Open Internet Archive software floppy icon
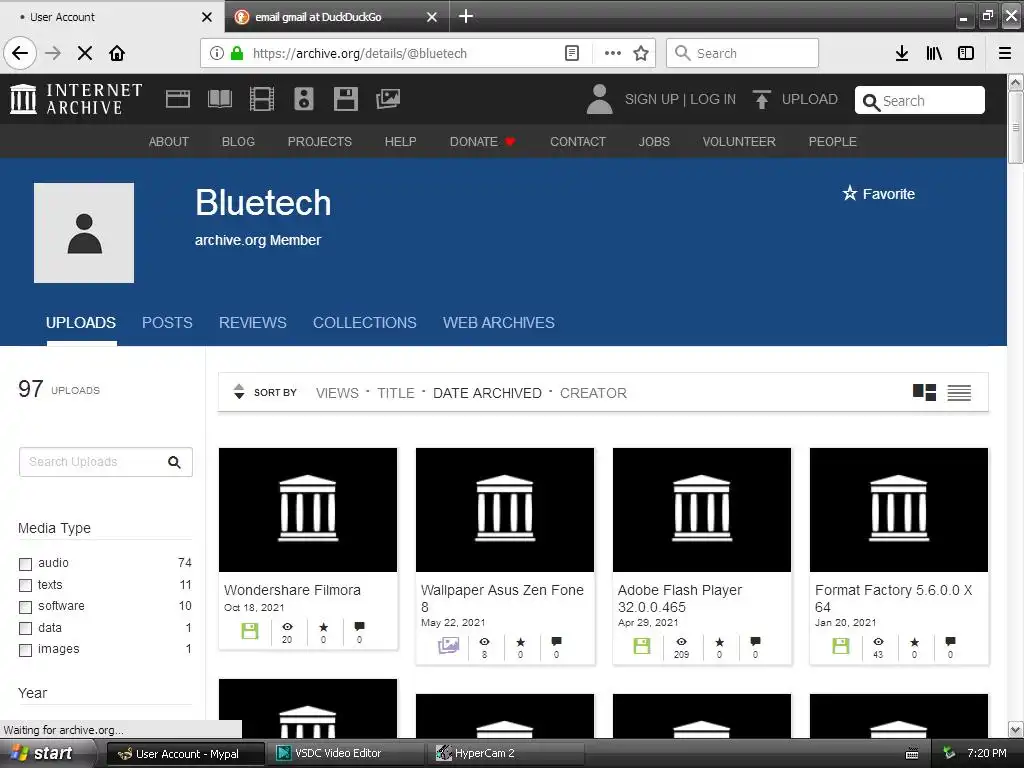This screenshot has height=768, width=1024. (x=345, y=99)
